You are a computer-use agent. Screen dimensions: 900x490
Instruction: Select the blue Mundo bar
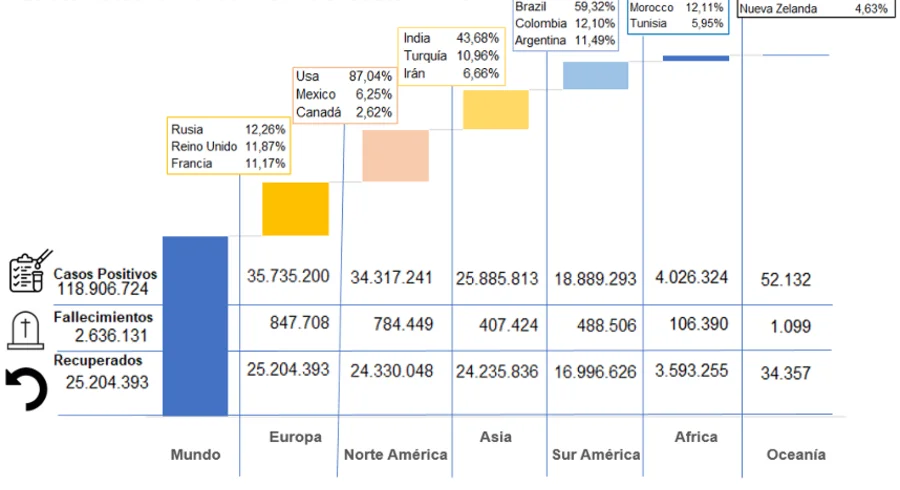pos(195,326)
